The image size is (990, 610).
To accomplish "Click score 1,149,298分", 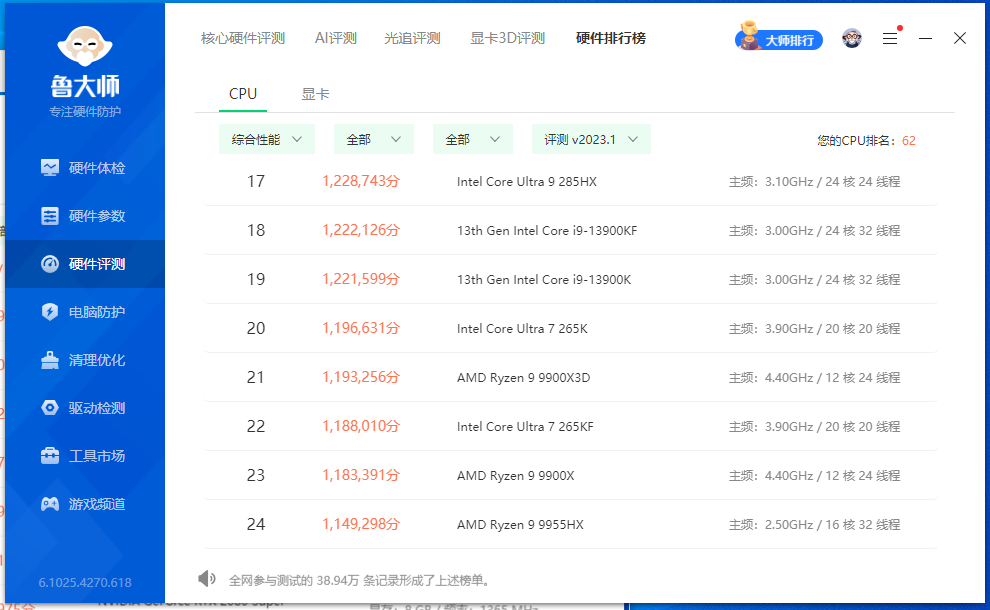I will click(361, 523).
